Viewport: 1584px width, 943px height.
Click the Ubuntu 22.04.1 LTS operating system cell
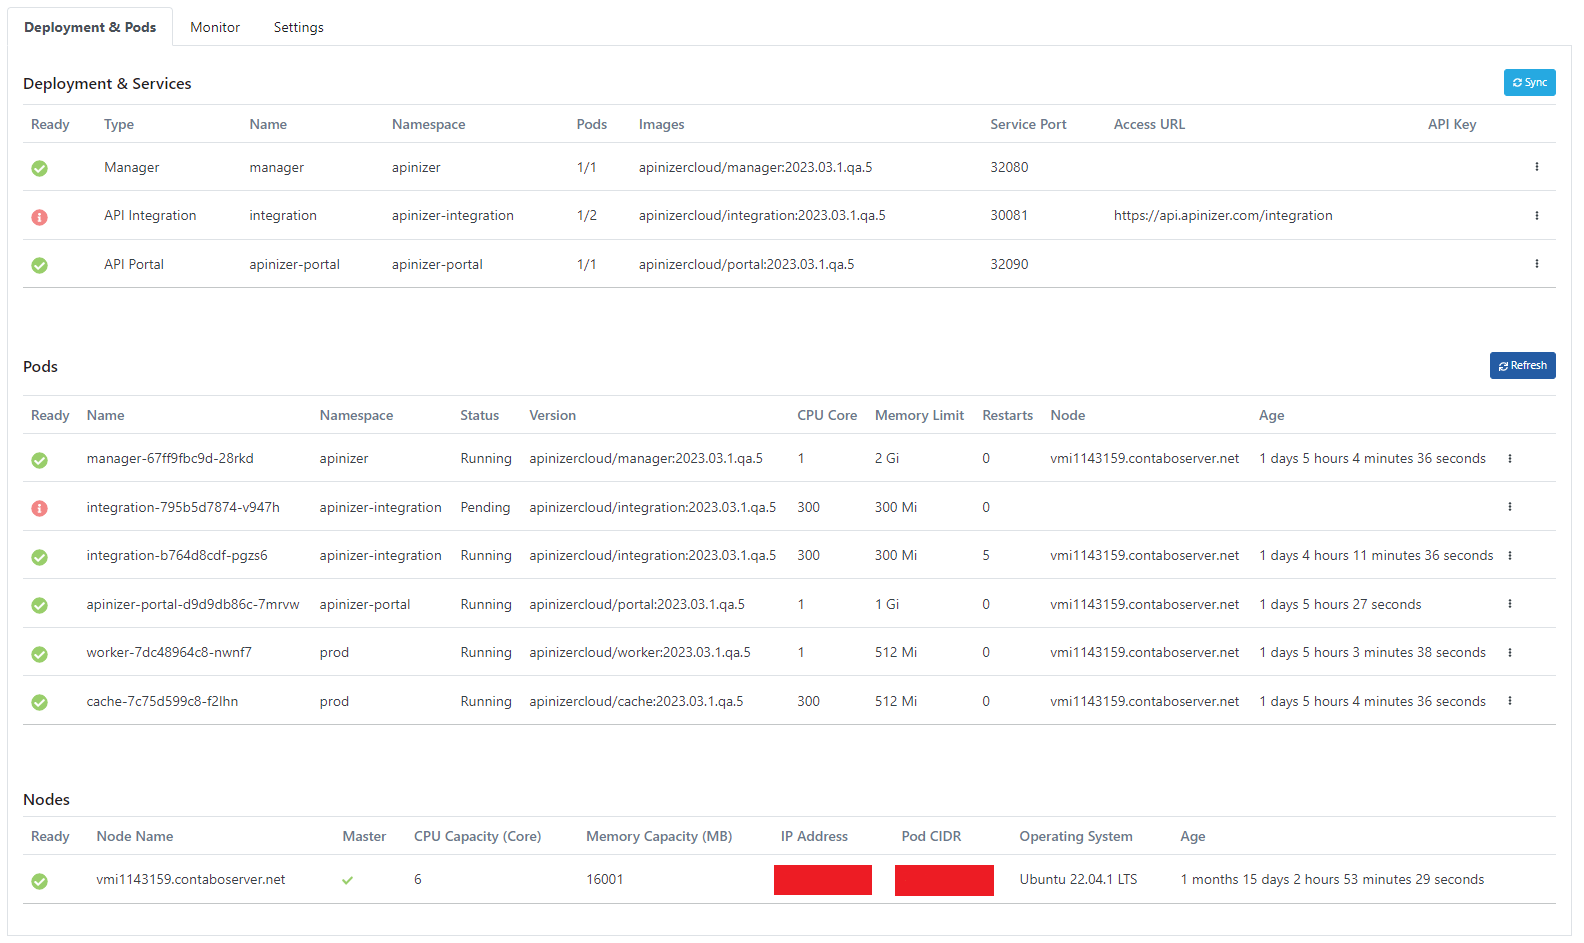click(x=1078, y=880)
